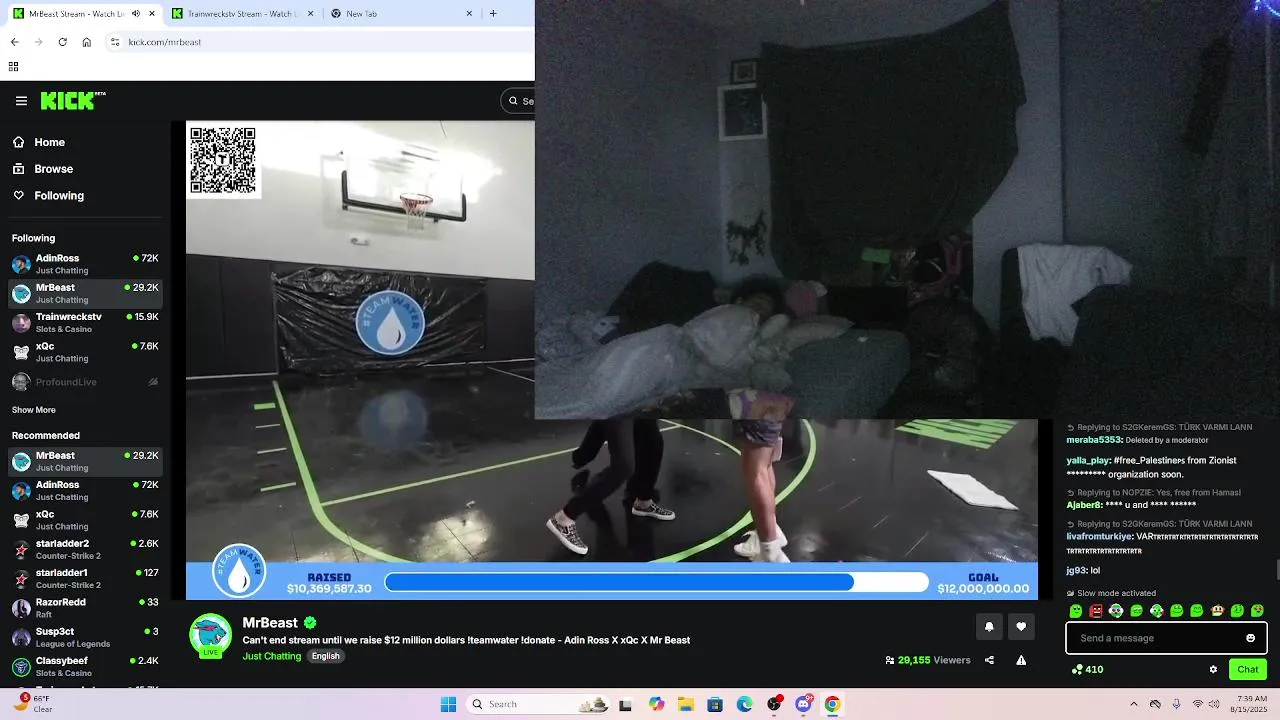Open the emoji picker in chat box

point(1250,638)
